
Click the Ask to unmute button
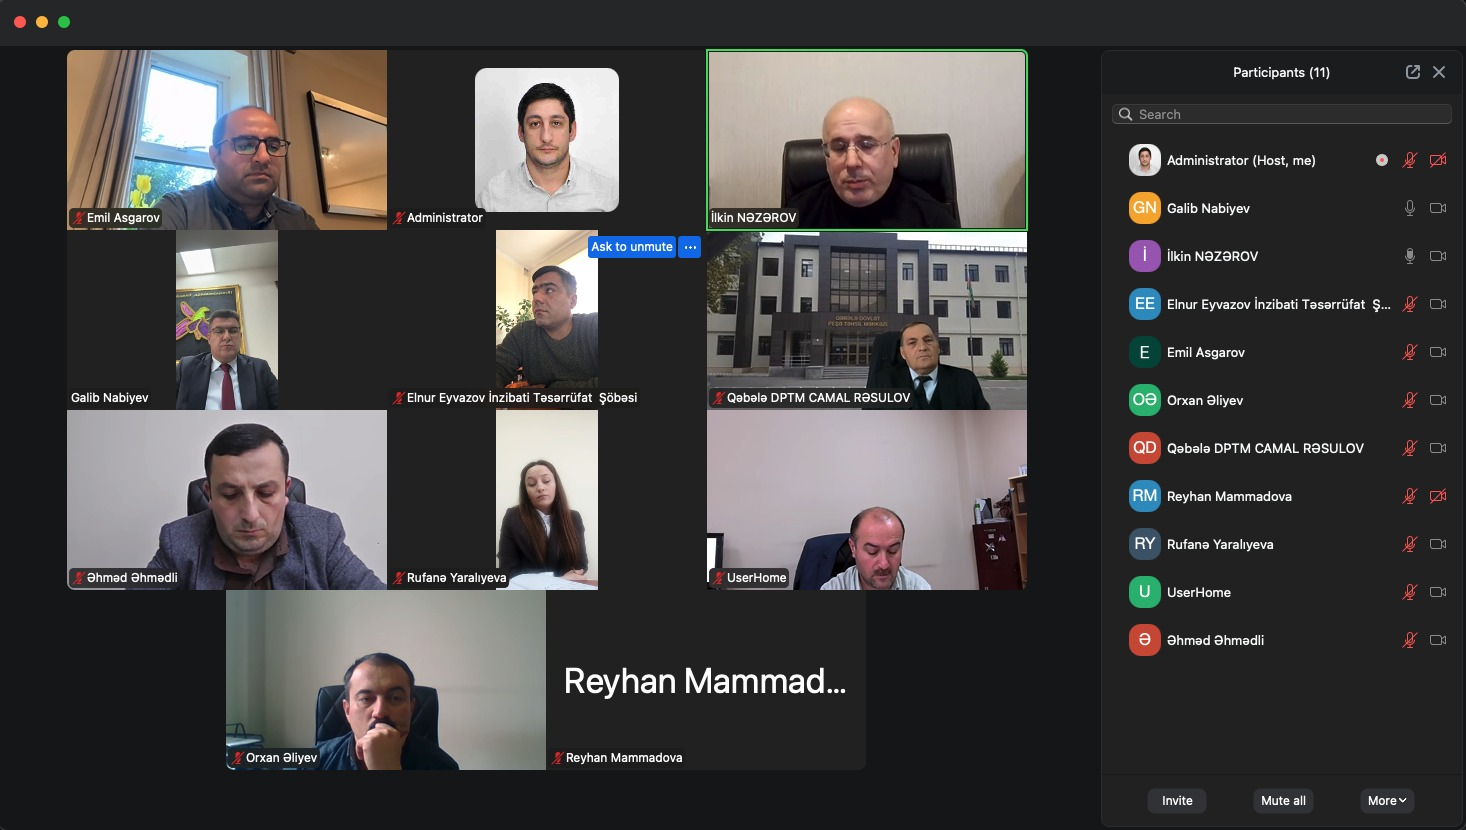click(x=632, y=247)
